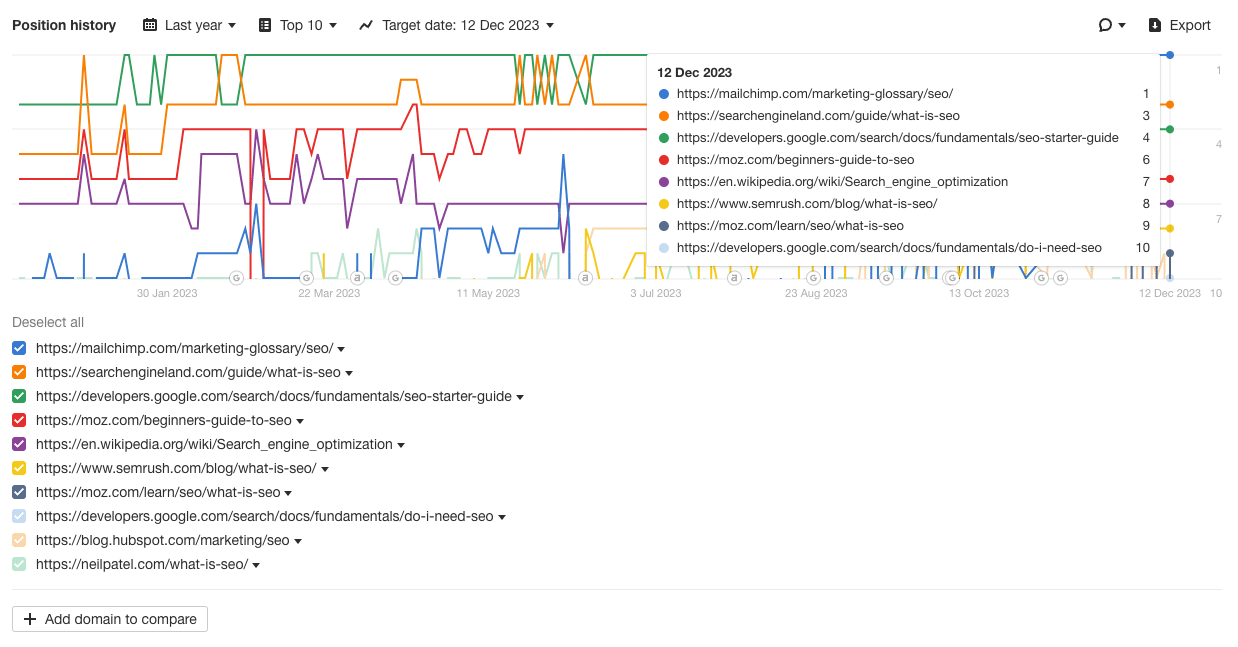This screenshot has width=1238, height=647.
Task: Toggle the neilpatel.com what-is-seo checkbox
Action: click(19, 564)
